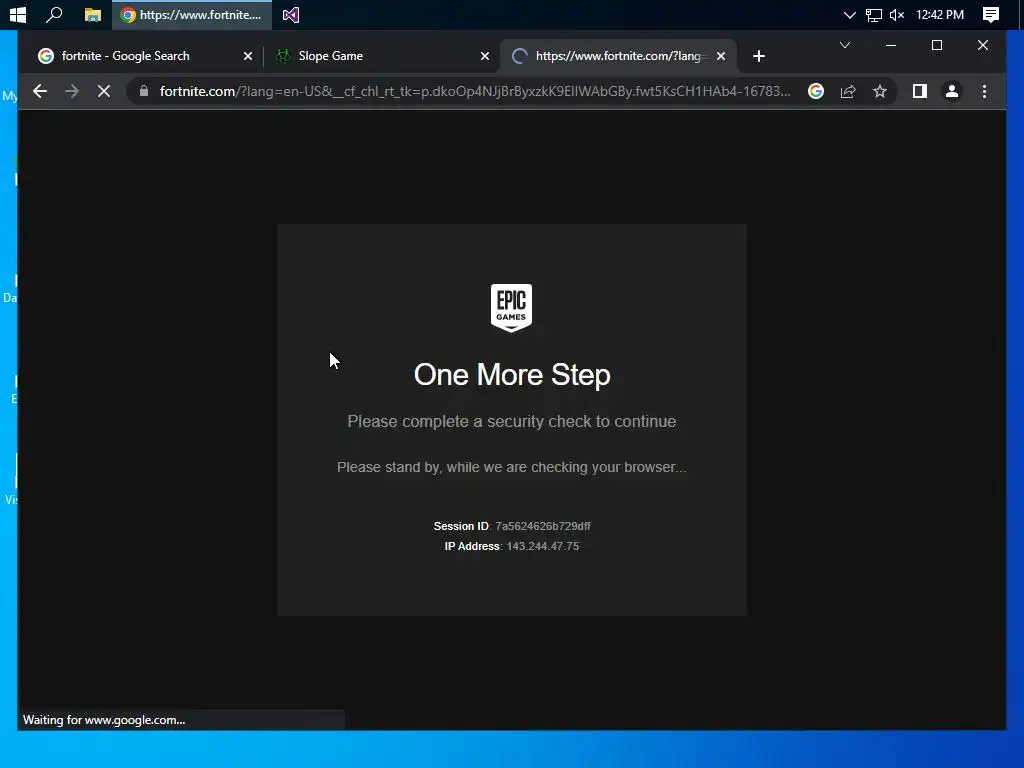Click the Chrome taskbar button for fortnite.com
The height and width of the screenshot is (768, 1024).
(192, 14)
